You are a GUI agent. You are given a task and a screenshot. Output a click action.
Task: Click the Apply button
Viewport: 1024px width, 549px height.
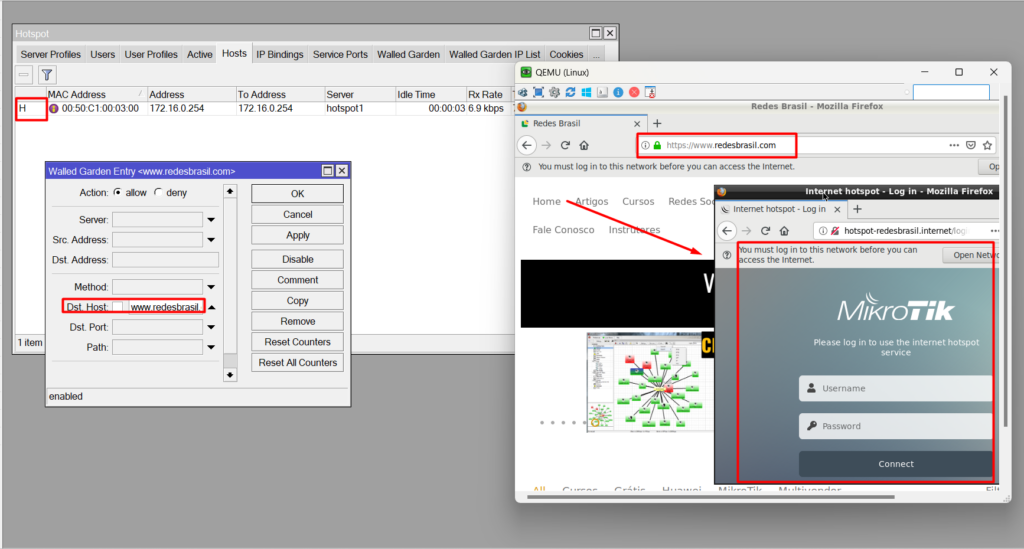pos(297,236)
